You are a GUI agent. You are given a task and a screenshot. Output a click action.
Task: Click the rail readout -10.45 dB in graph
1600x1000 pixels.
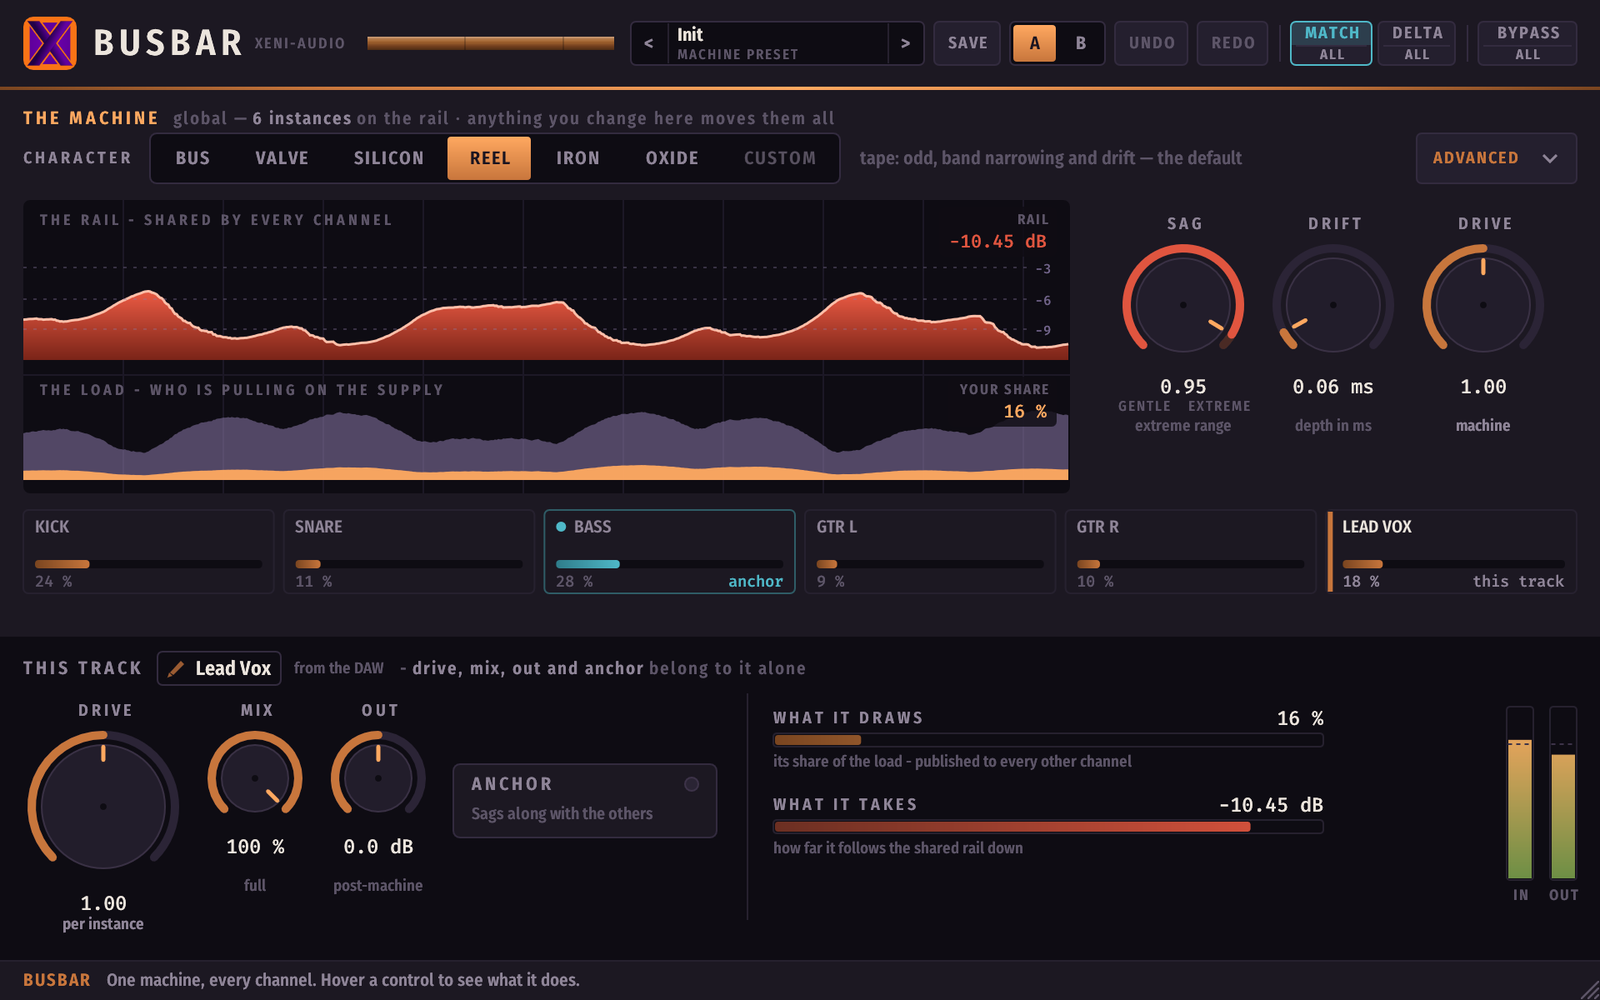pos(998,241)
